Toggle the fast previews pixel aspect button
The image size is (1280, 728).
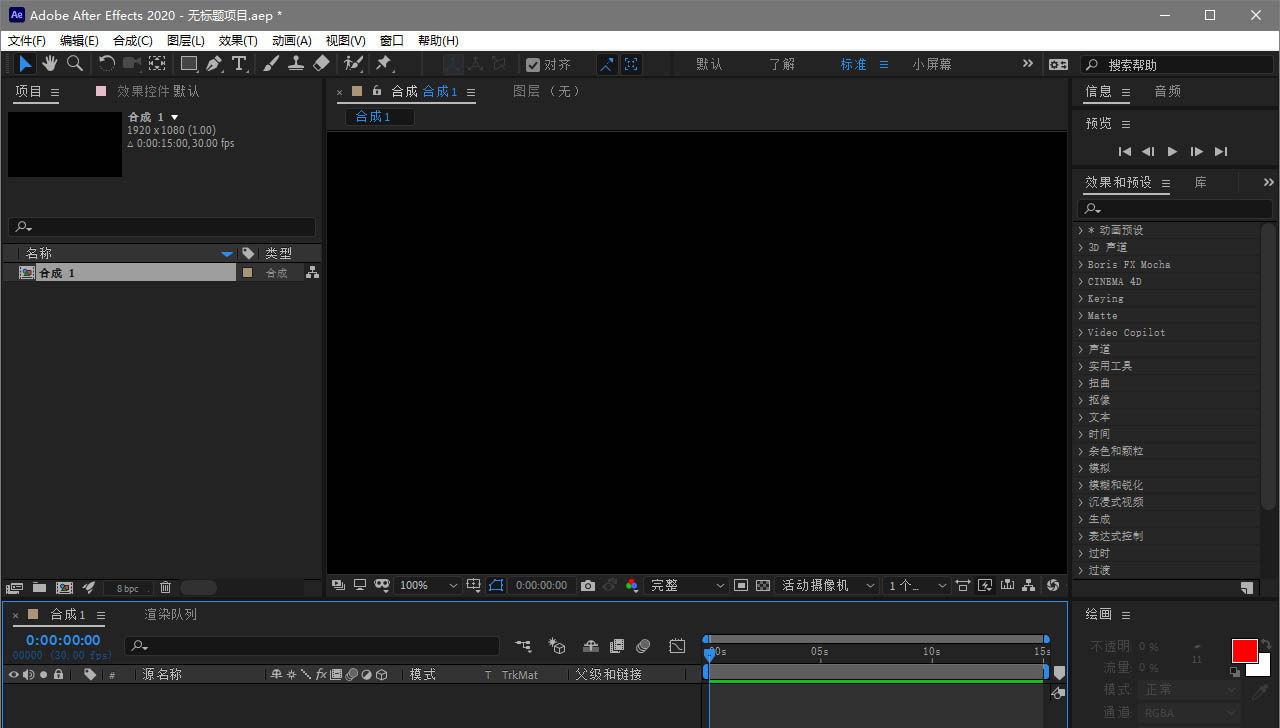point(985,585)
